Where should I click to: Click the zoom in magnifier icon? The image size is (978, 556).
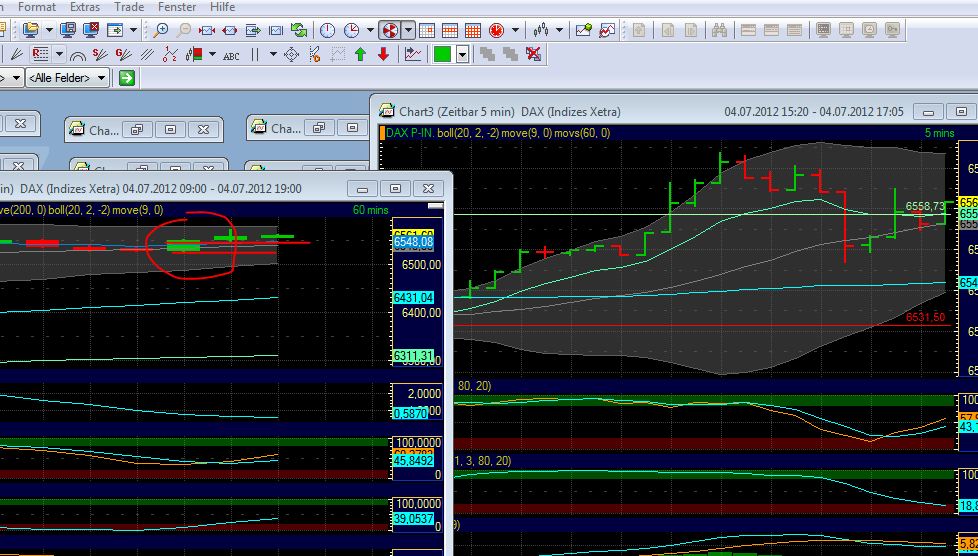pyautogui.click(x=161, y=30)
